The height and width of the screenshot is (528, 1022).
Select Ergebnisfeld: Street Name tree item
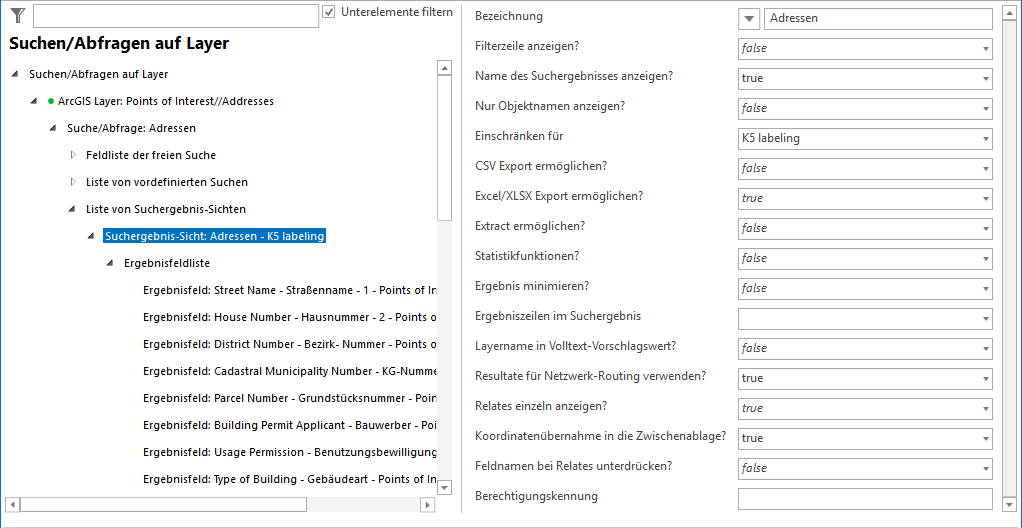pyautogui.click(x=289, y=290)
